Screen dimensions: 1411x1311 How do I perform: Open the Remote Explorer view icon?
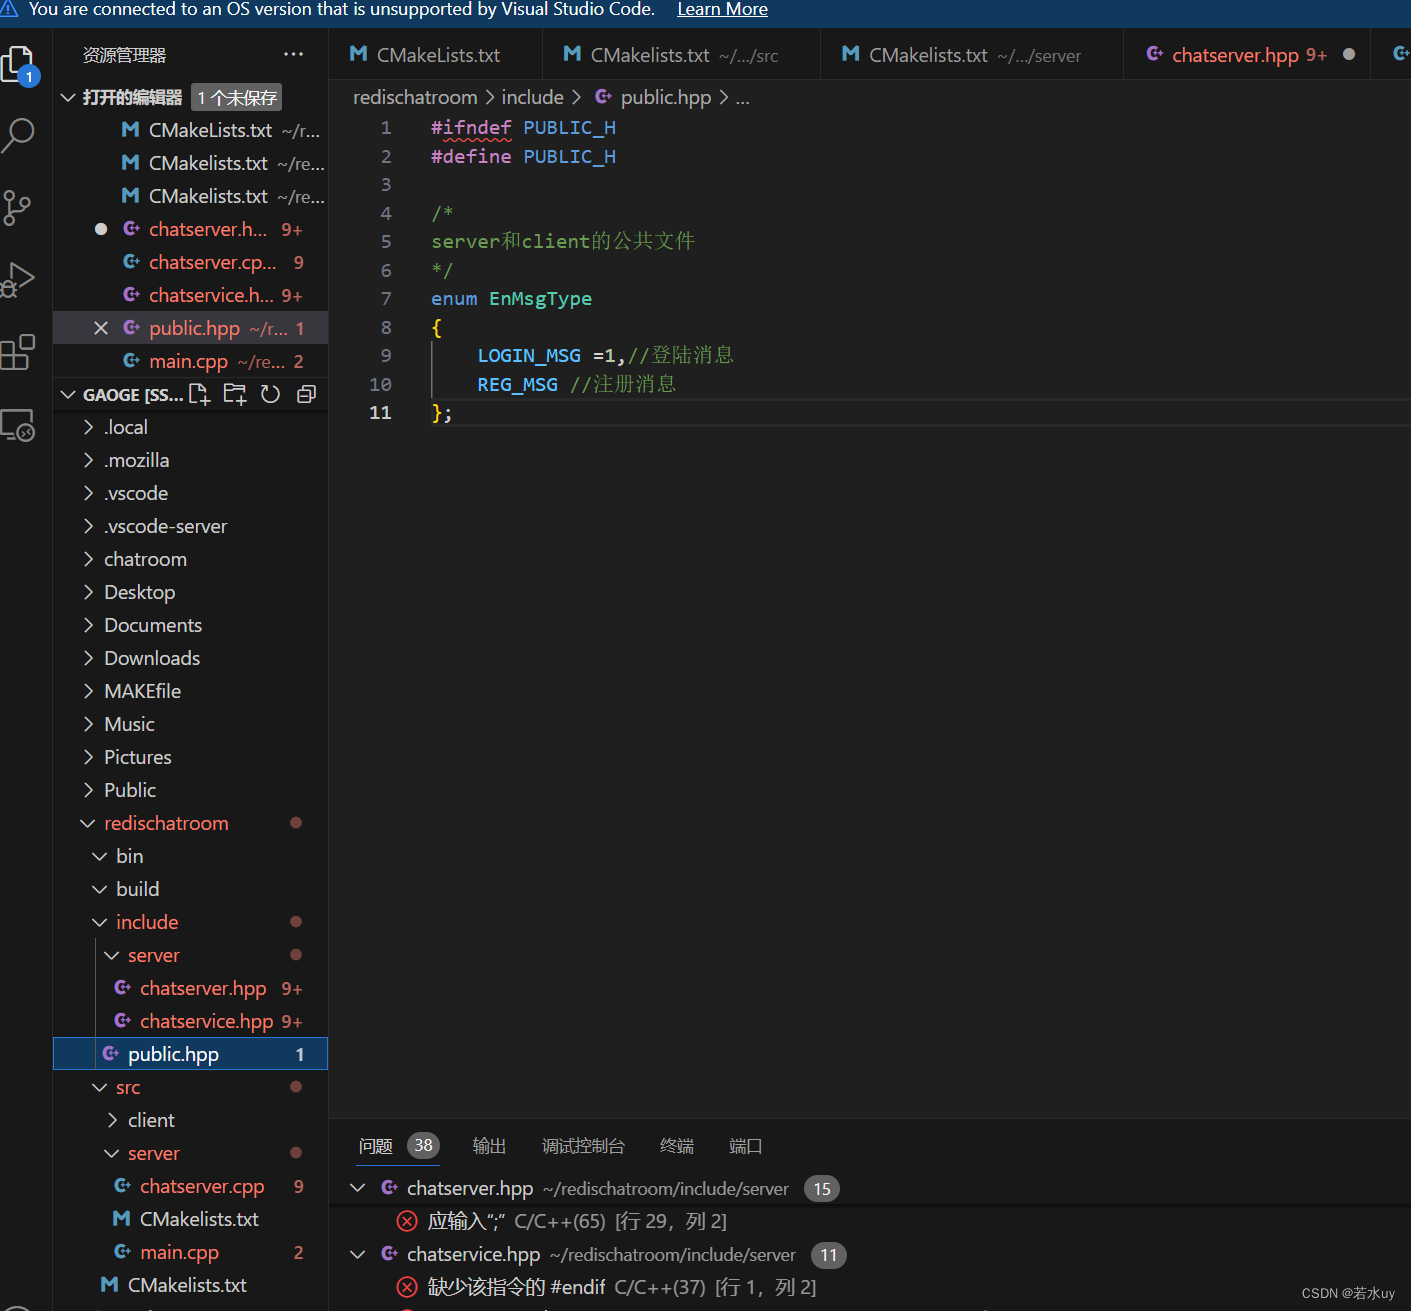pyautogui.click(x=18, y=426)
